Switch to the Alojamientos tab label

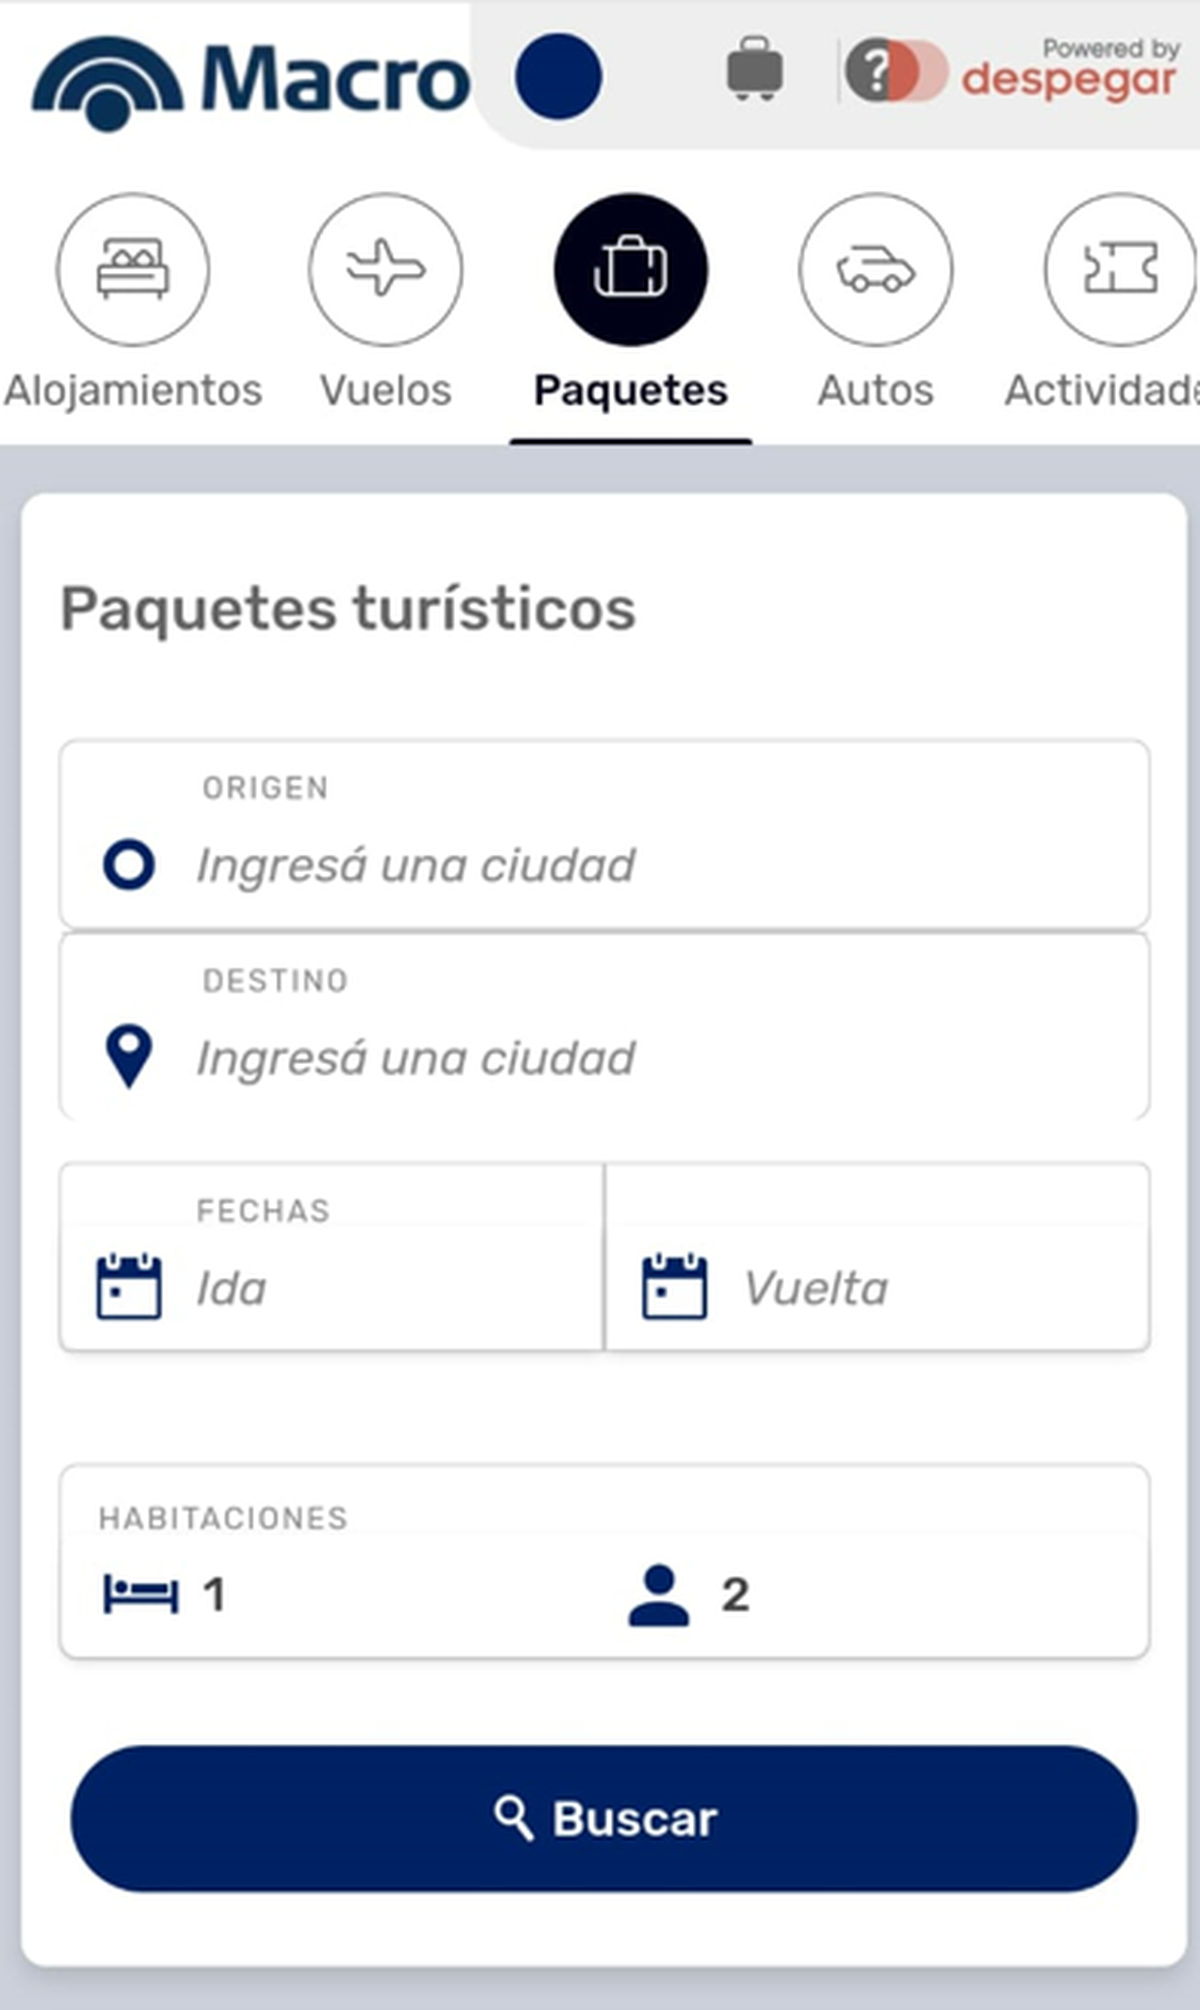point(133,390)
